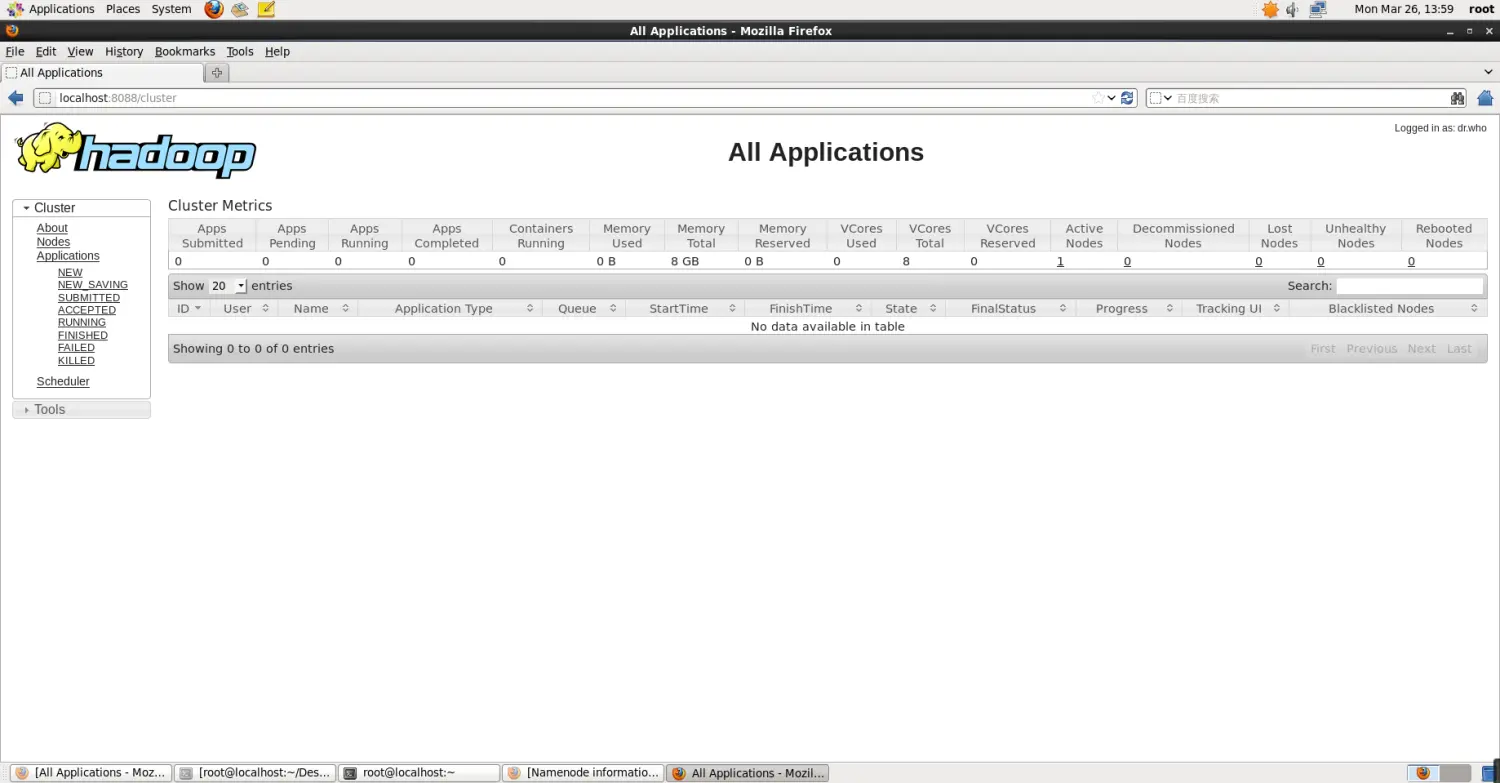This screenshot has width=1500, height=783.
Task: Open the Applications sidebar link
Action: 68,256
